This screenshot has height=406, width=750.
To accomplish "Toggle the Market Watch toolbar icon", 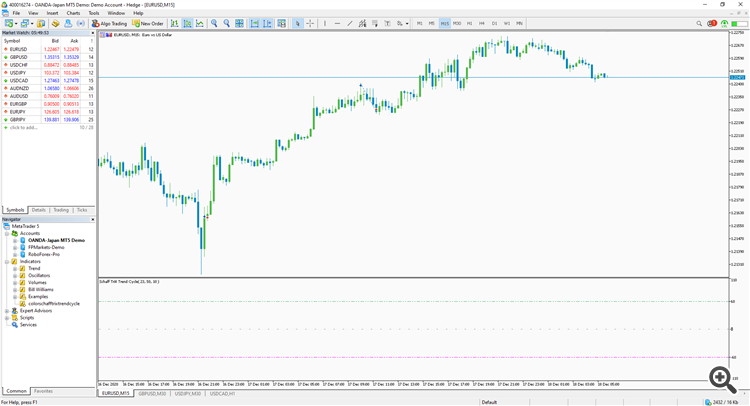I will (41, 23).
